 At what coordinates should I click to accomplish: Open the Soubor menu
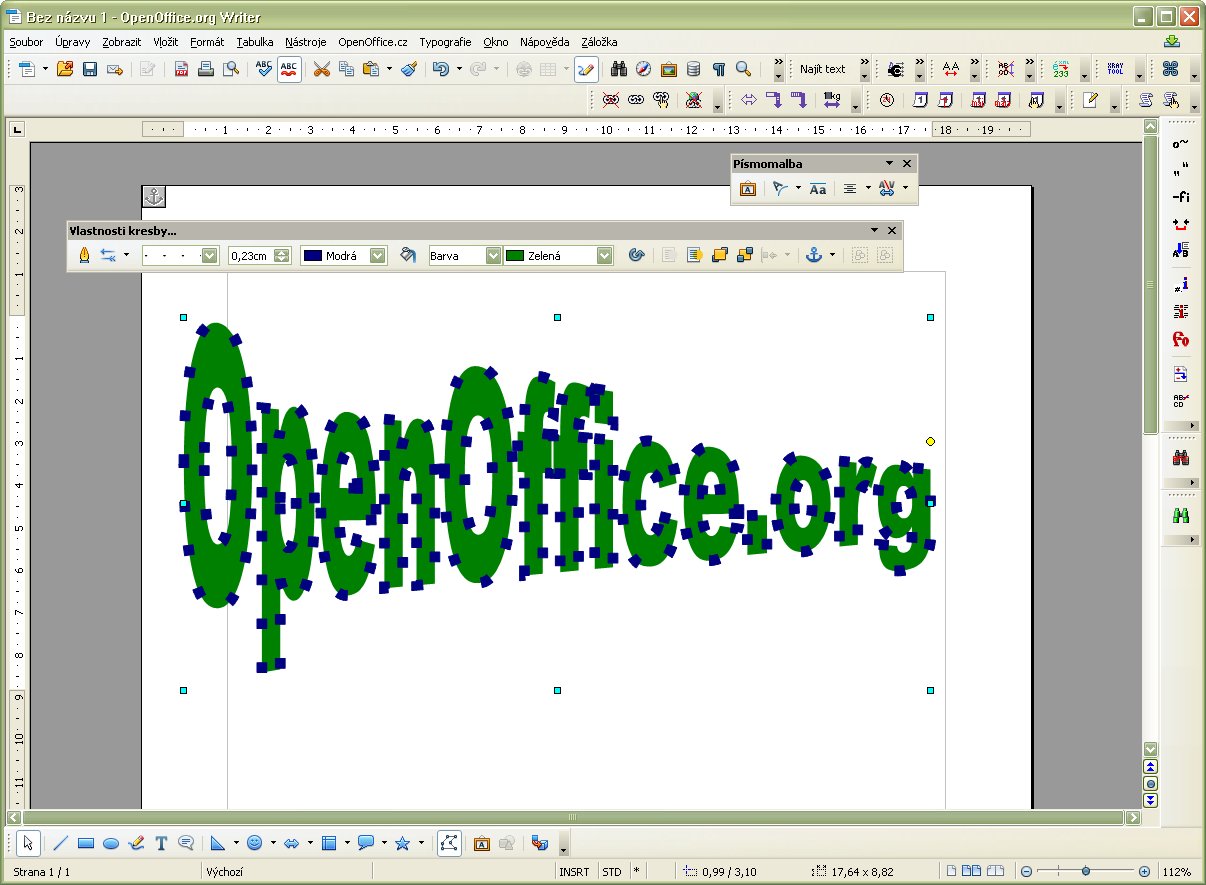click(x=26, y=42)
